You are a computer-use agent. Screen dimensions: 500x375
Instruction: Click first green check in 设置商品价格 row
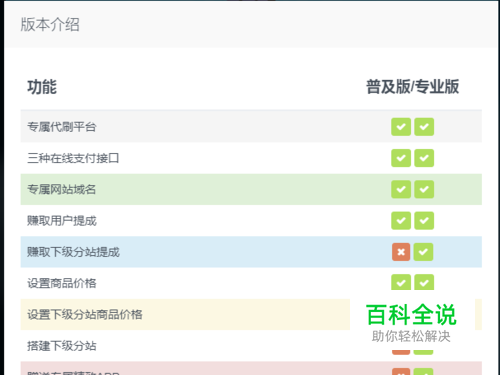coord(401,282)
